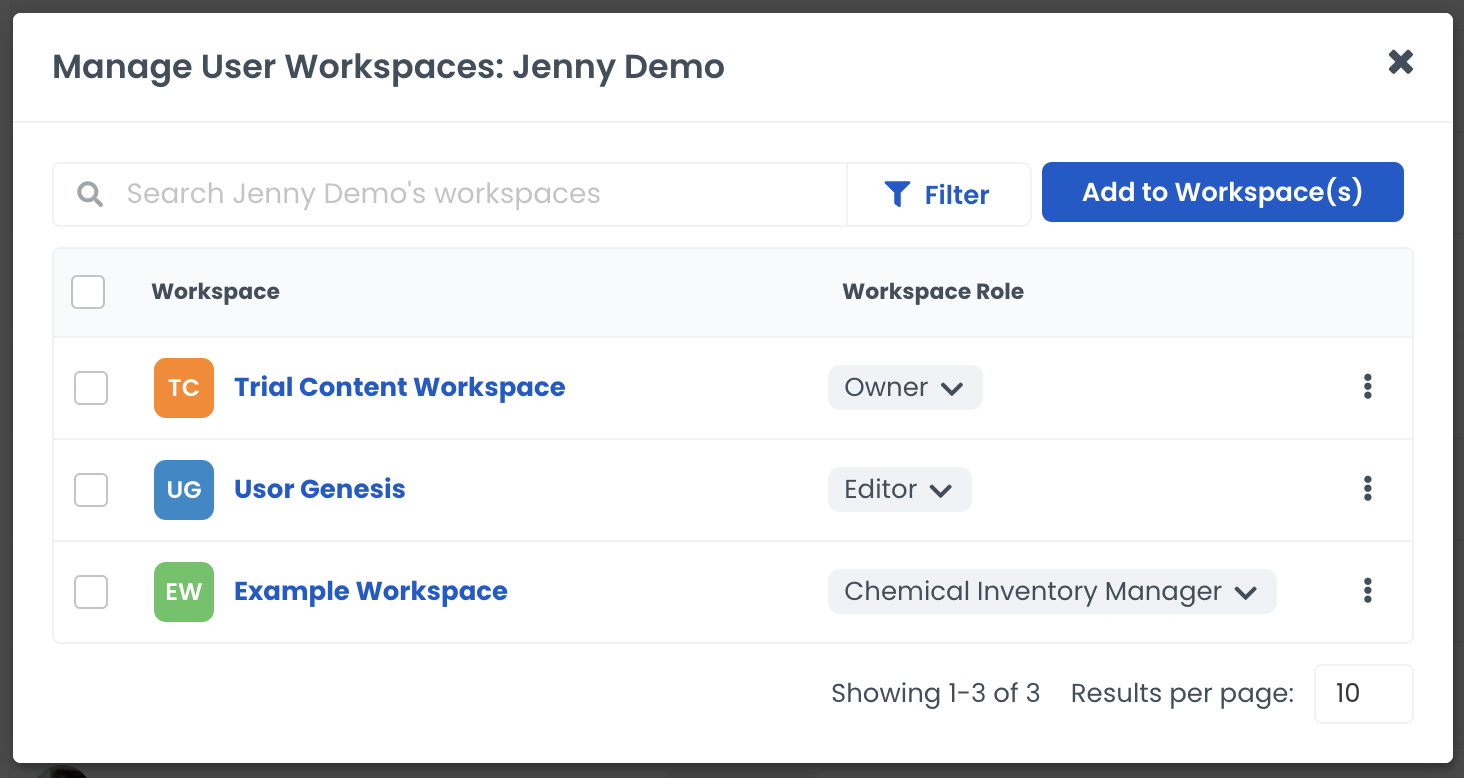Close the Manage User Workspaces dialog
The width and height of the screenshot is (1464, 778).
(x=1400, y=63)
